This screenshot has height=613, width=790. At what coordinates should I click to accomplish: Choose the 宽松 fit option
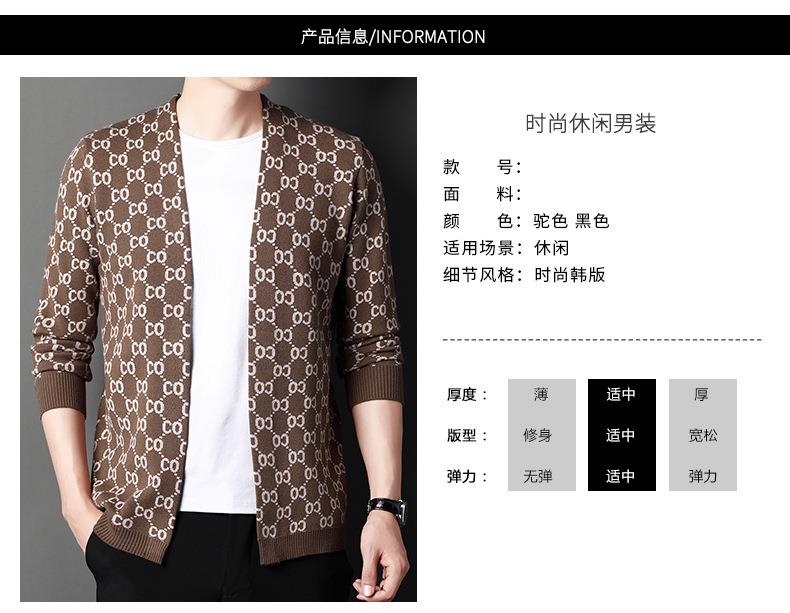[703, 435]
